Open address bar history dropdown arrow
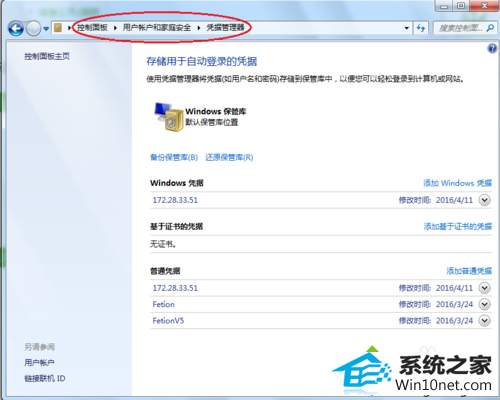 pos(406,28)
